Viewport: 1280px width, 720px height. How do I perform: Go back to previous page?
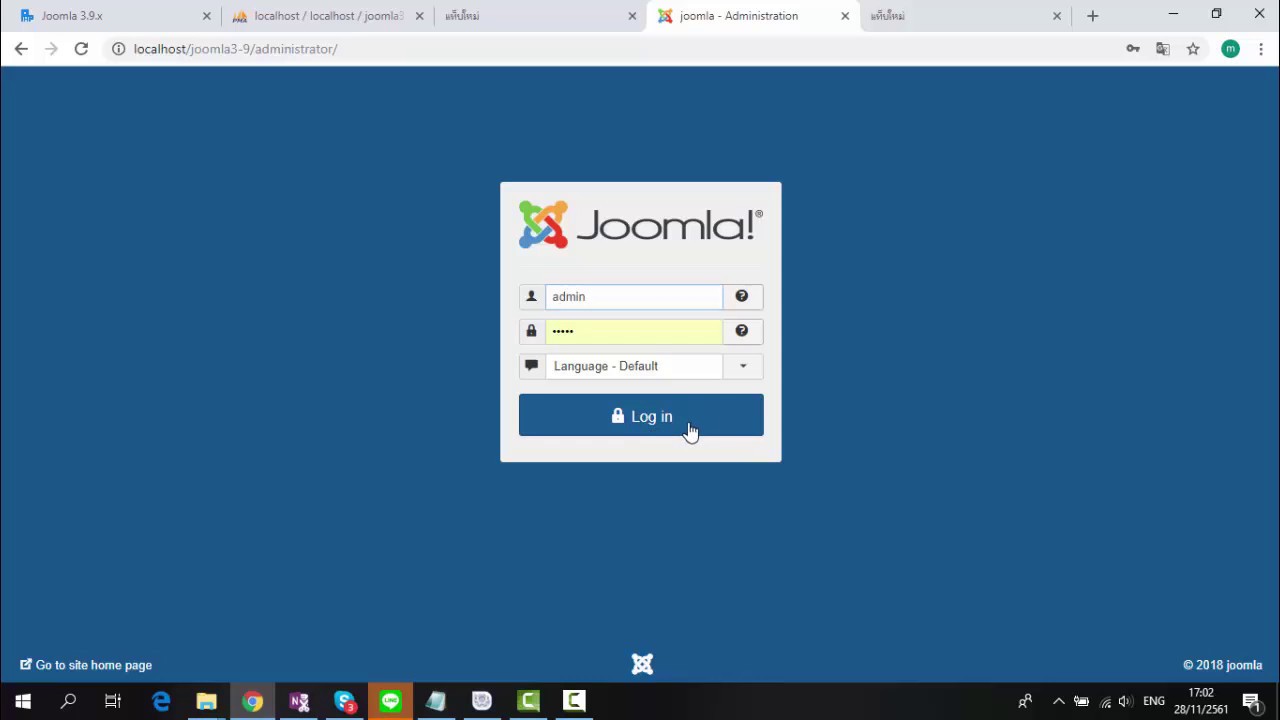(21, 49)
